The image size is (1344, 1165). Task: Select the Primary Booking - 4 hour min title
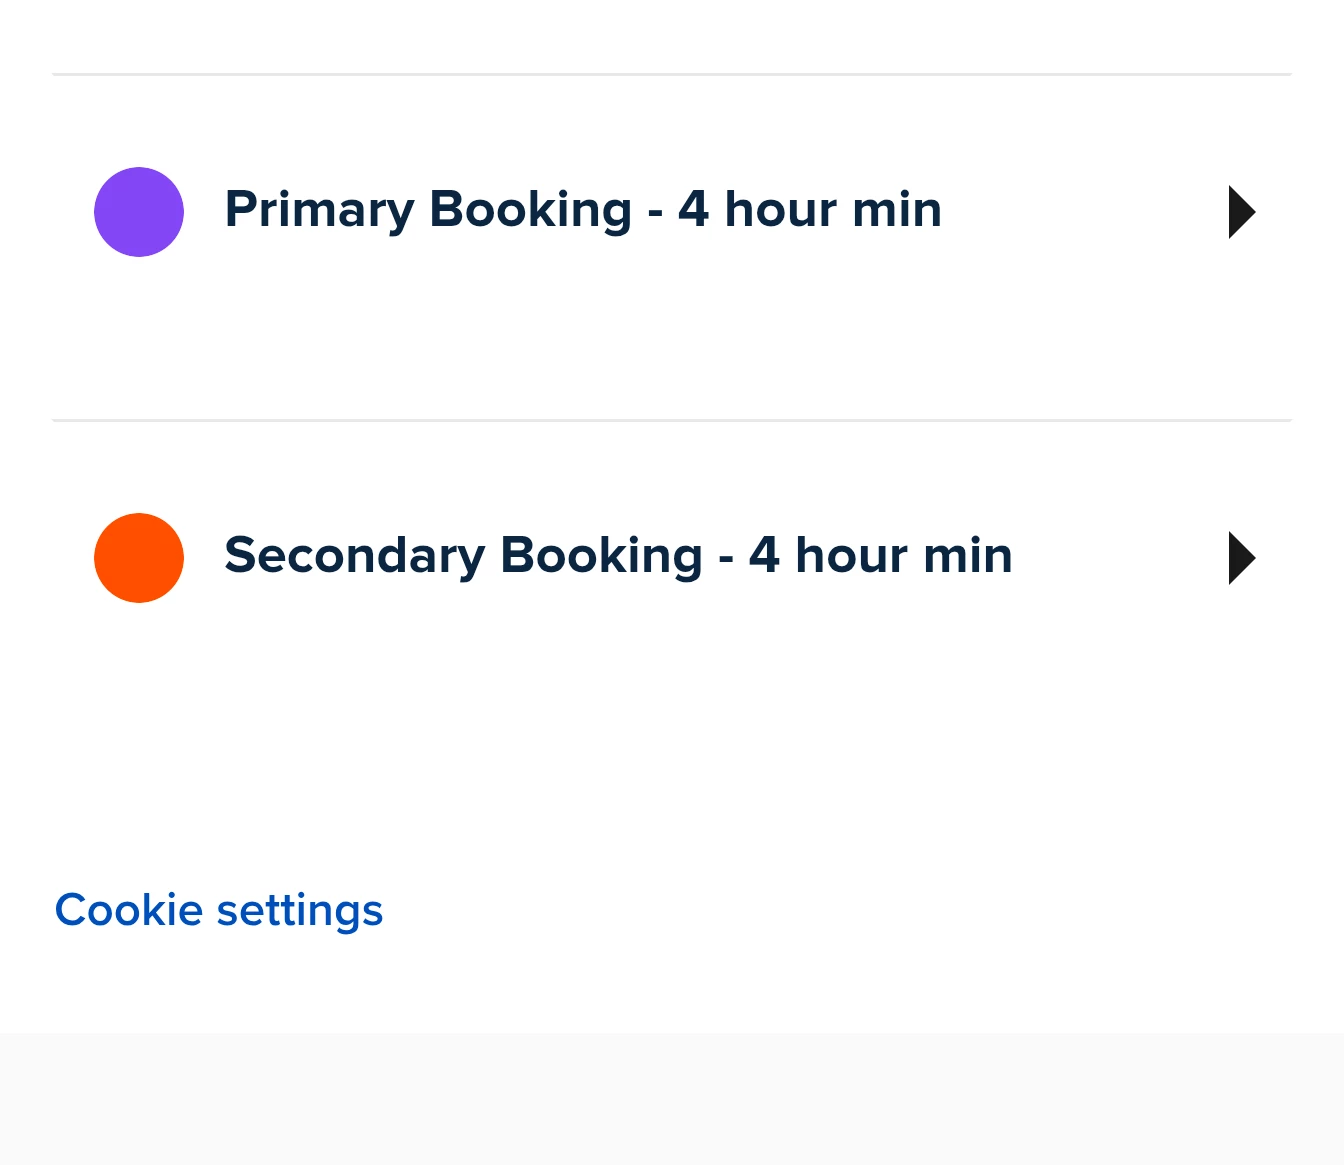582,210
